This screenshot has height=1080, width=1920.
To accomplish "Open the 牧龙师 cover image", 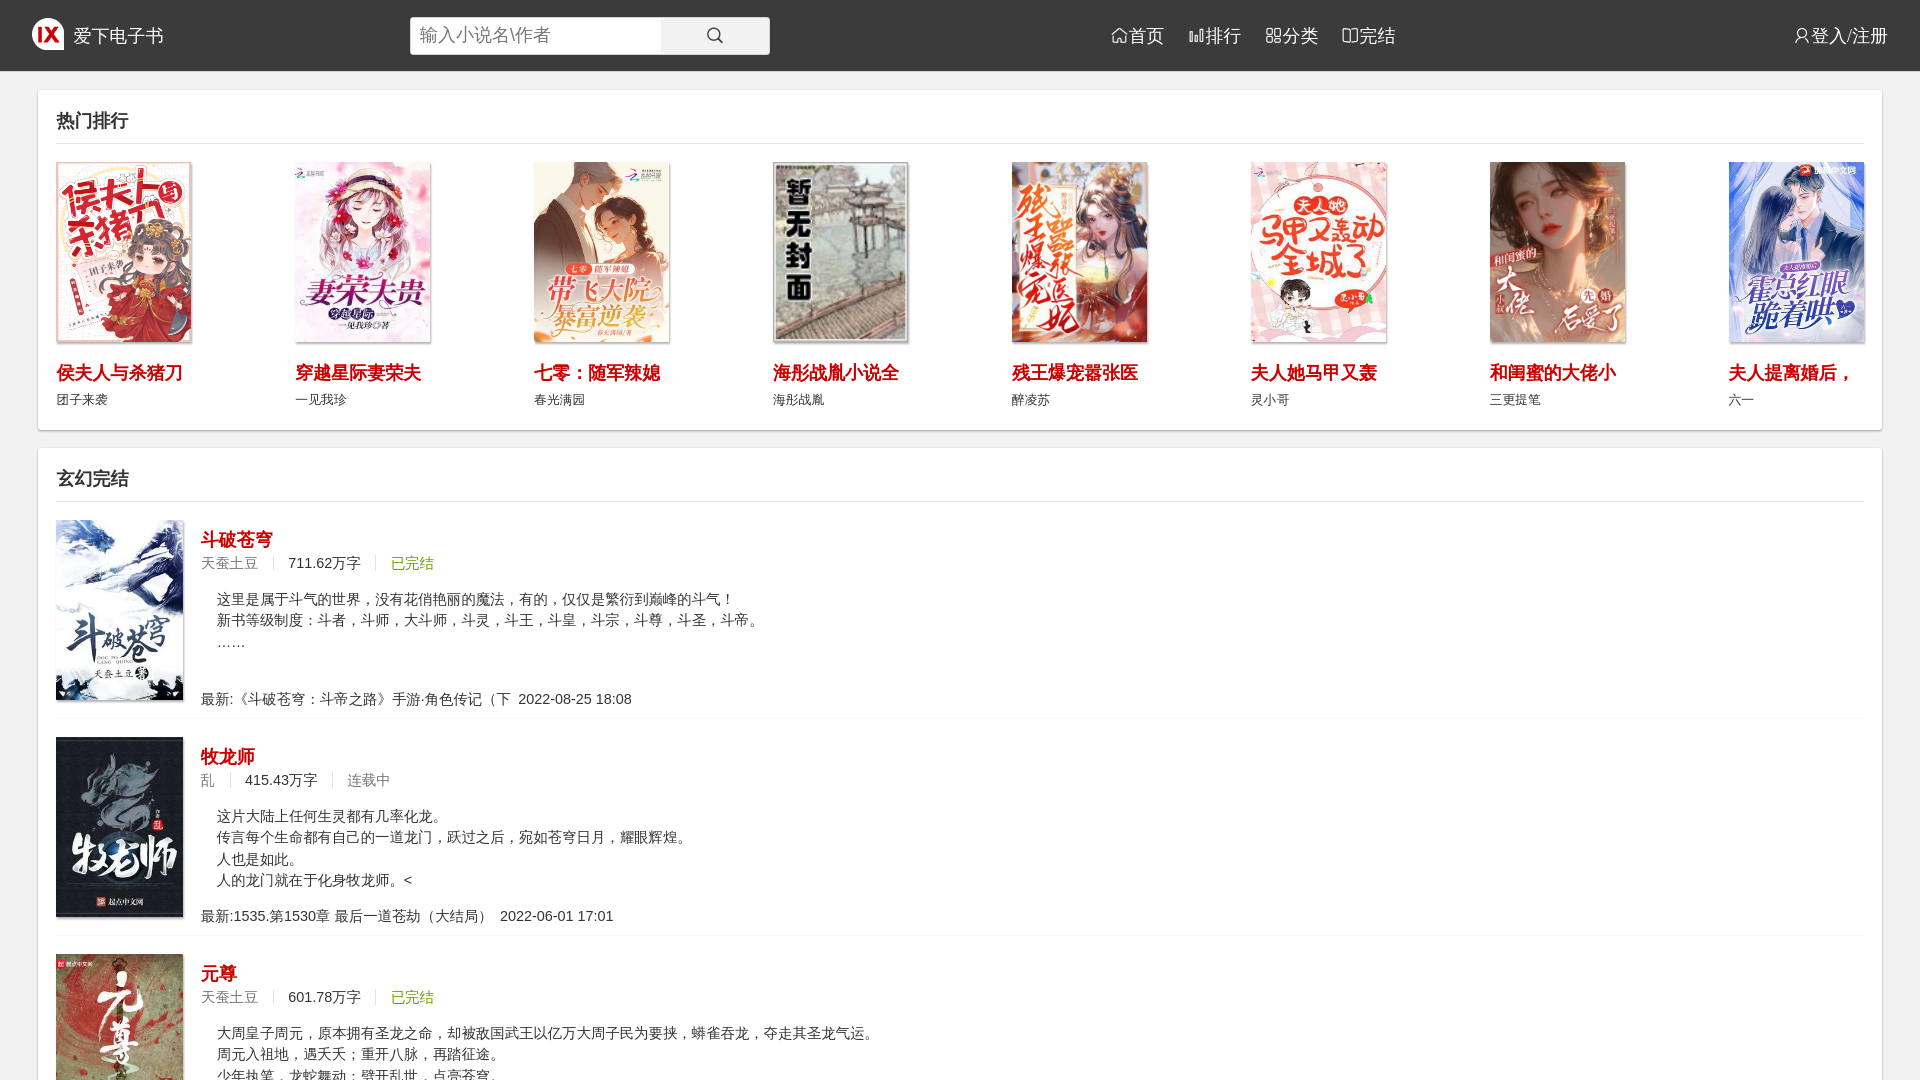I will click(120, 827).
